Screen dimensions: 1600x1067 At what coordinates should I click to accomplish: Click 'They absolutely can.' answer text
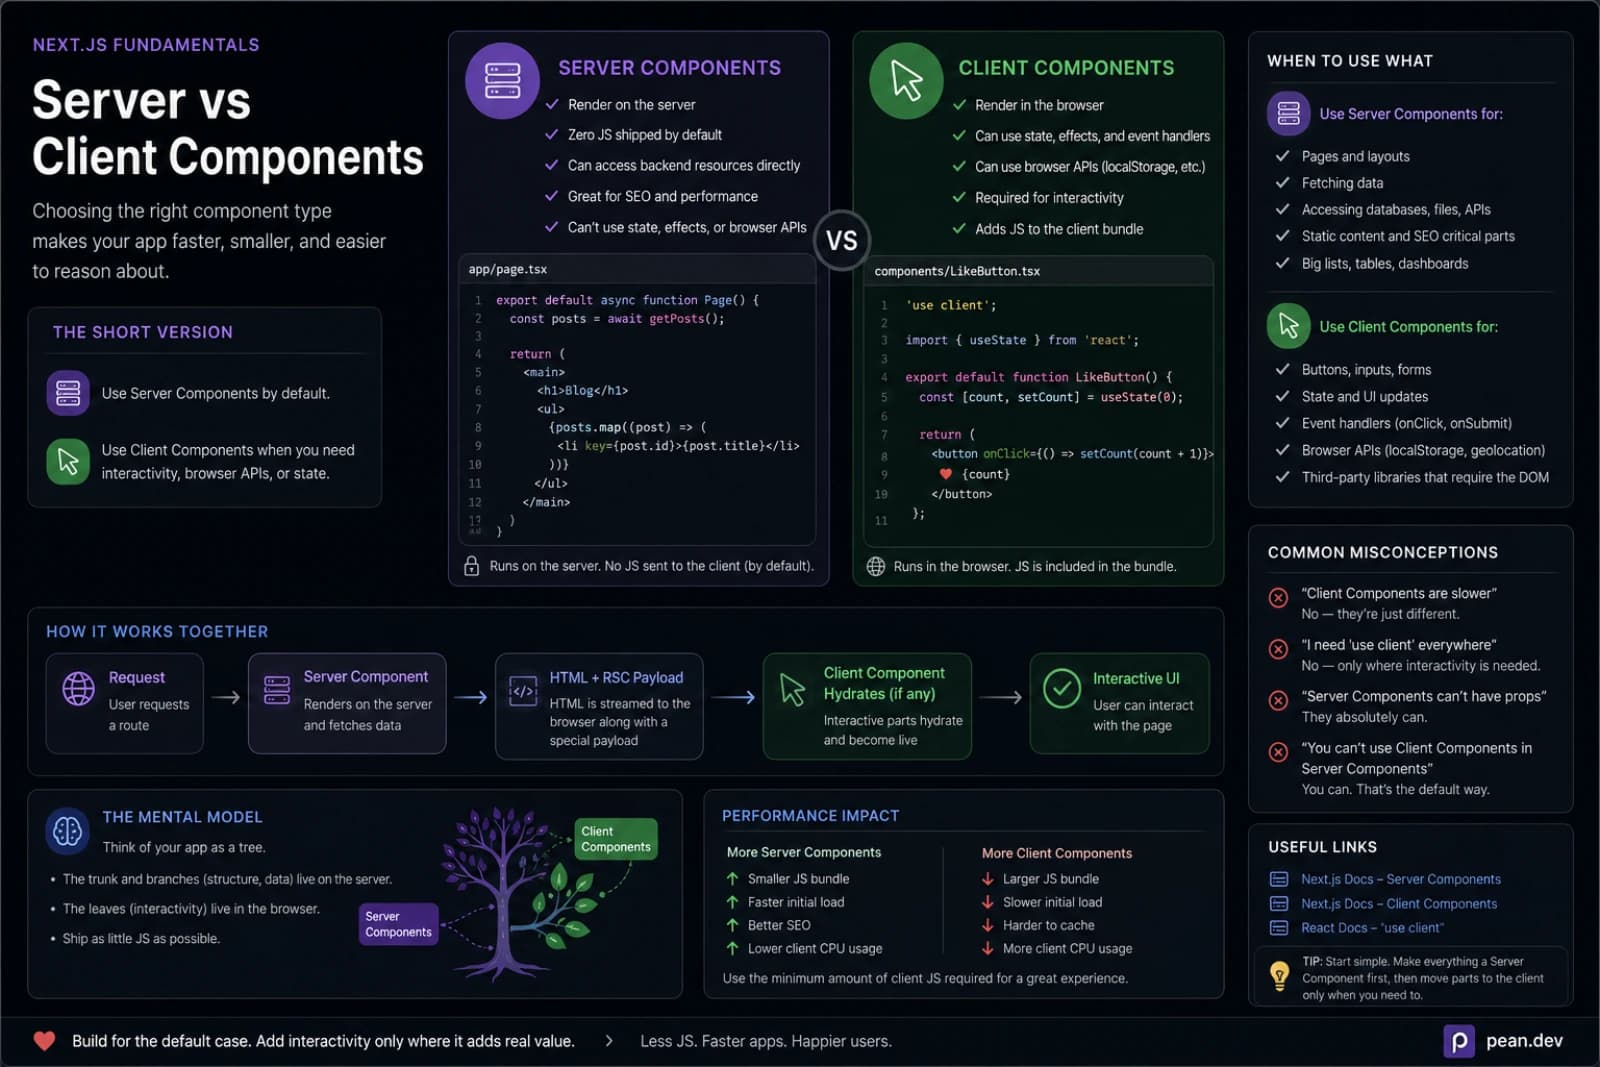tap(1364, 718)
